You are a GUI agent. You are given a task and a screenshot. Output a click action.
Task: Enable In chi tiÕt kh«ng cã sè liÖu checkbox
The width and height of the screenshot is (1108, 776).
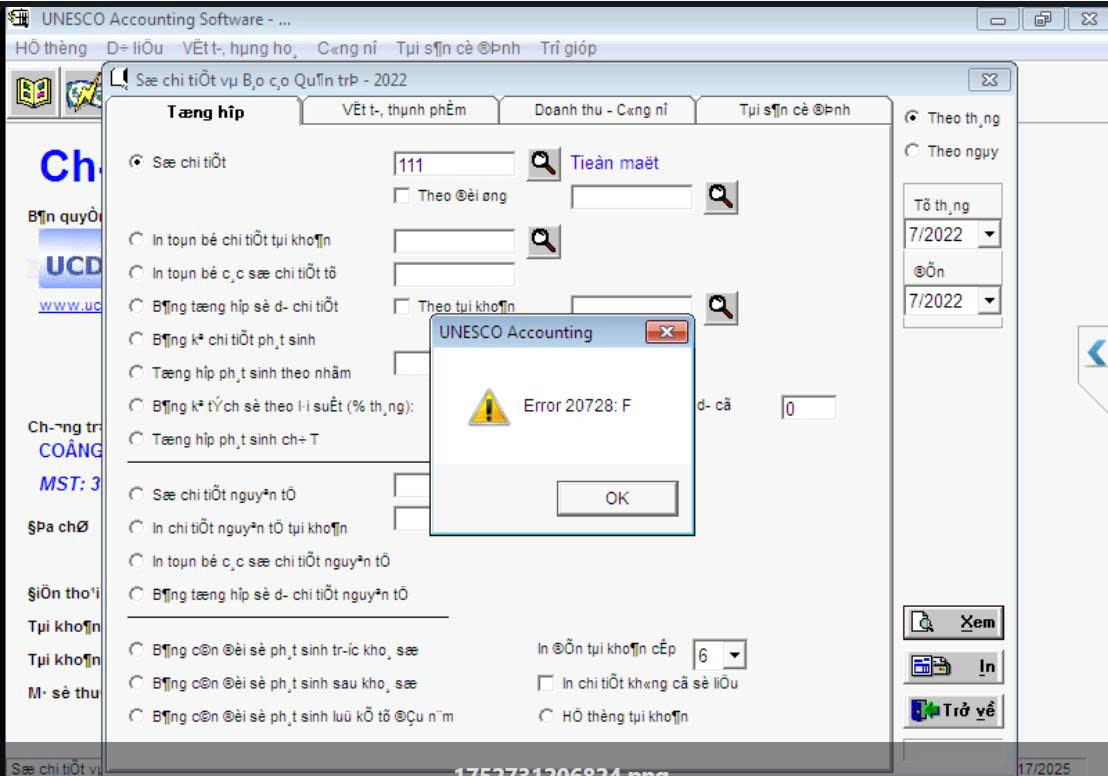[x=546, y=683]
